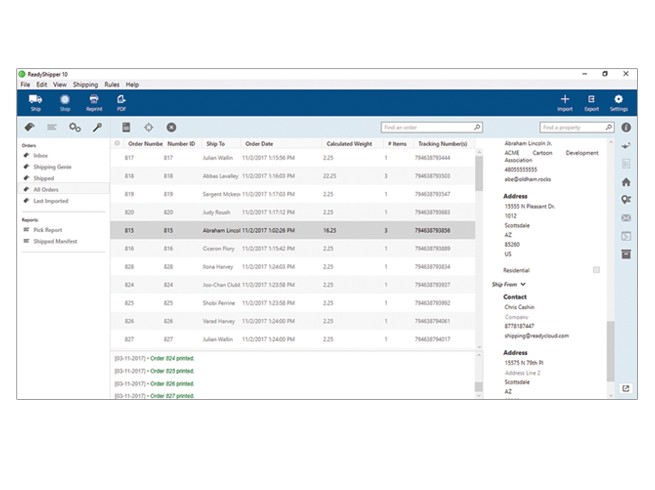Select Shipping Genie folder
The width and height of the screenshot is (655, 490).
coord(52,167)
